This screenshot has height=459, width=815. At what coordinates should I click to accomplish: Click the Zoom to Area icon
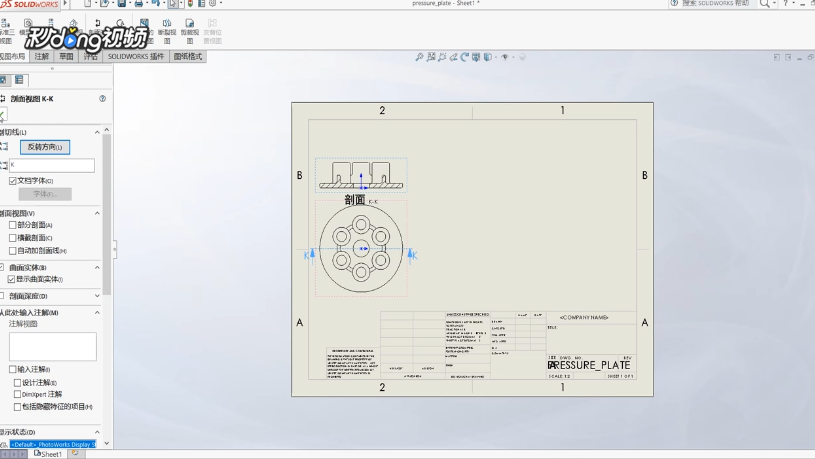[x=431, y=57]
